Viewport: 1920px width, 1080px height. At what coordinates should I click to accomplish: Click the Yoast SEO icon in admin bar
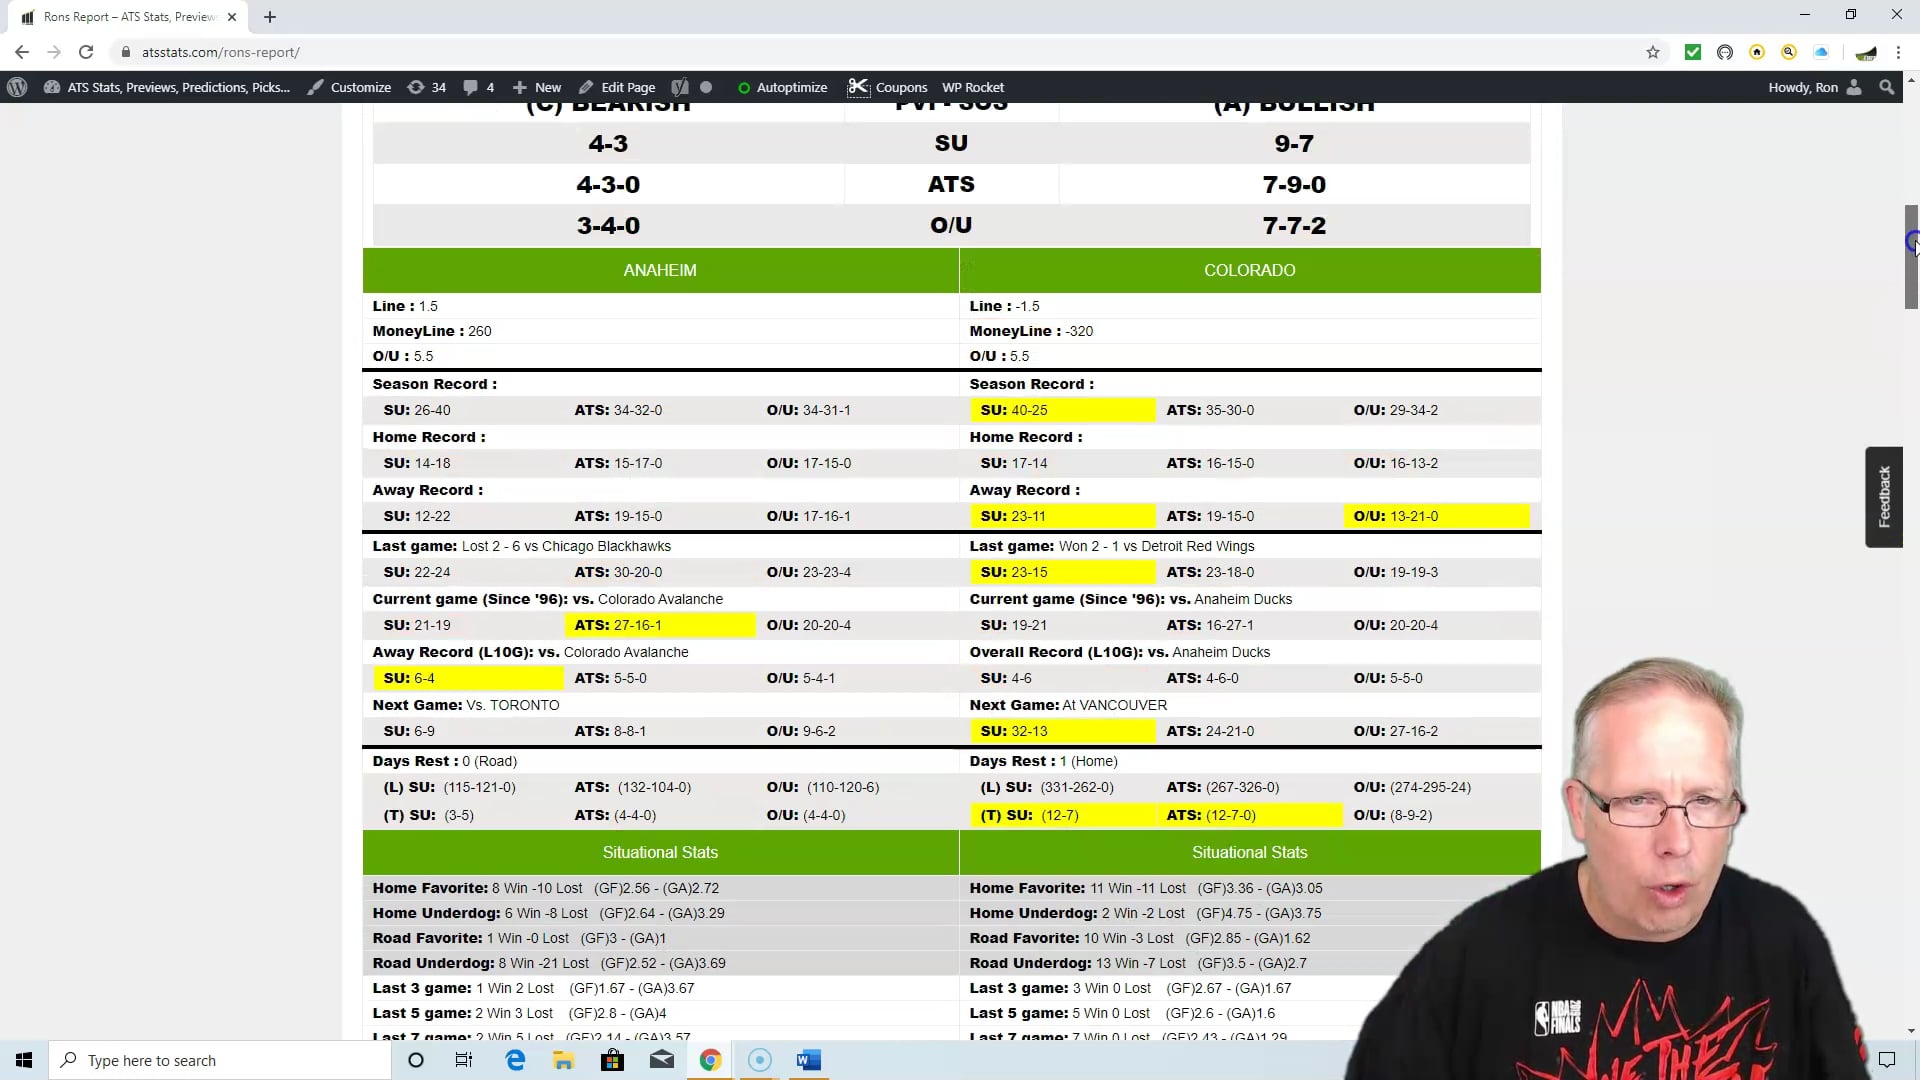coord(680,87)
